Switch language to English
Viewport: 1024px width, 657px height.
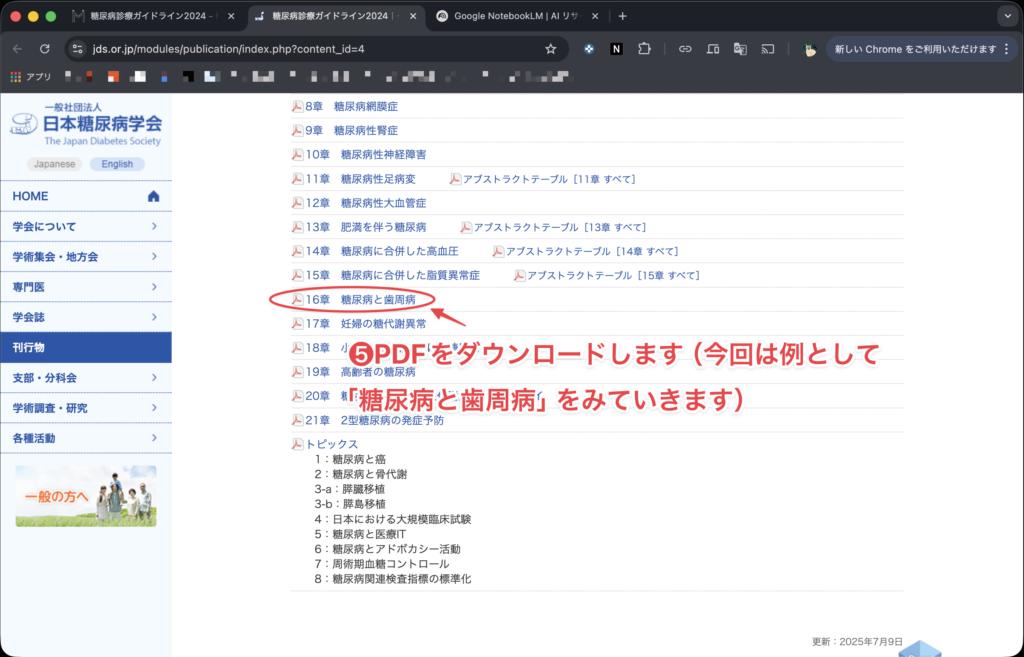(x=117, y=164)
